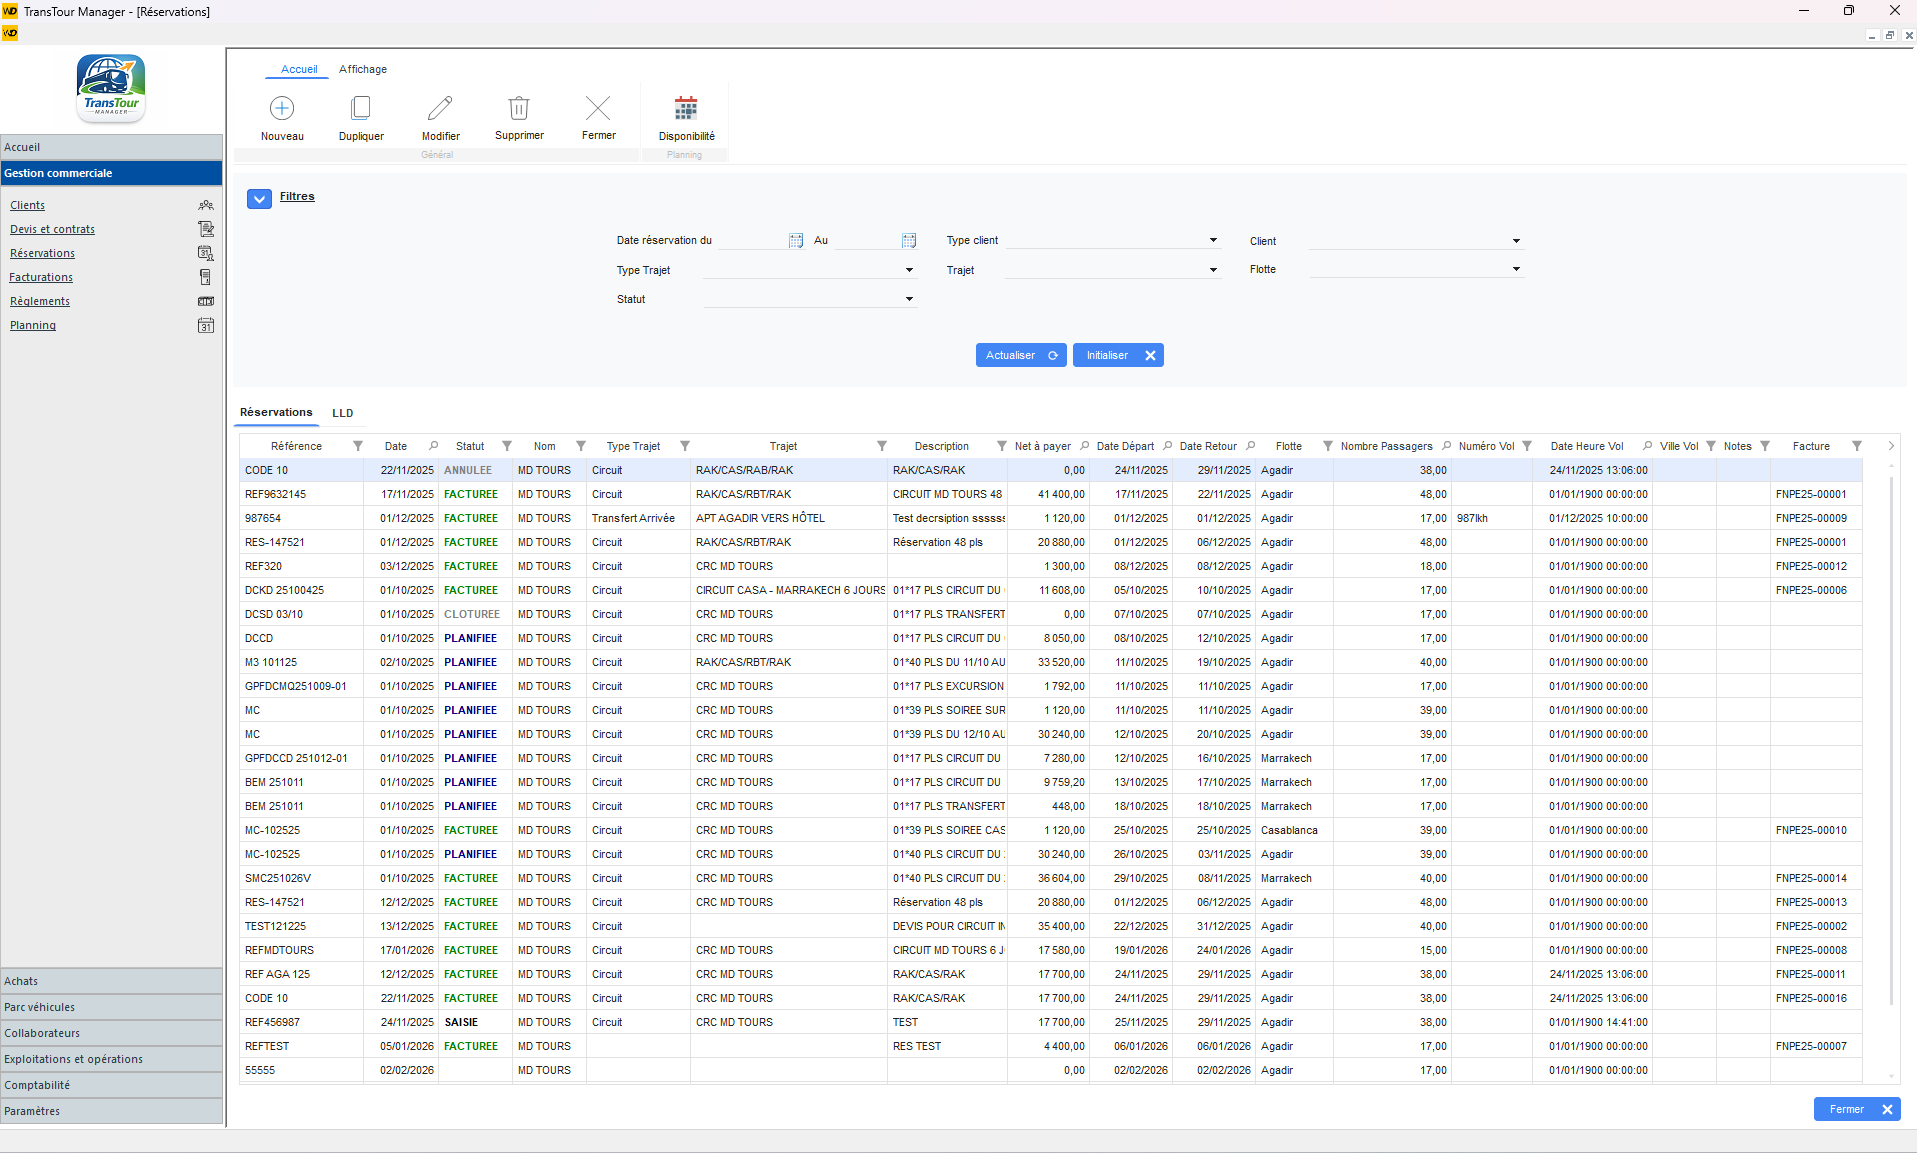Click the Nouveau plus icon
This screenshot has height=1153, width=1917.
pyautogui.click(x=282, y=108)
